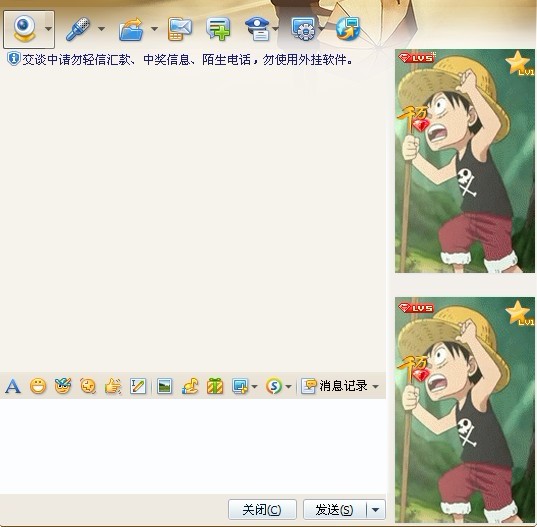Viewport: 537px width, 527px height.
Task: Open the send options arrow beside 发送(S)
Action: click(x=376, y=510)
